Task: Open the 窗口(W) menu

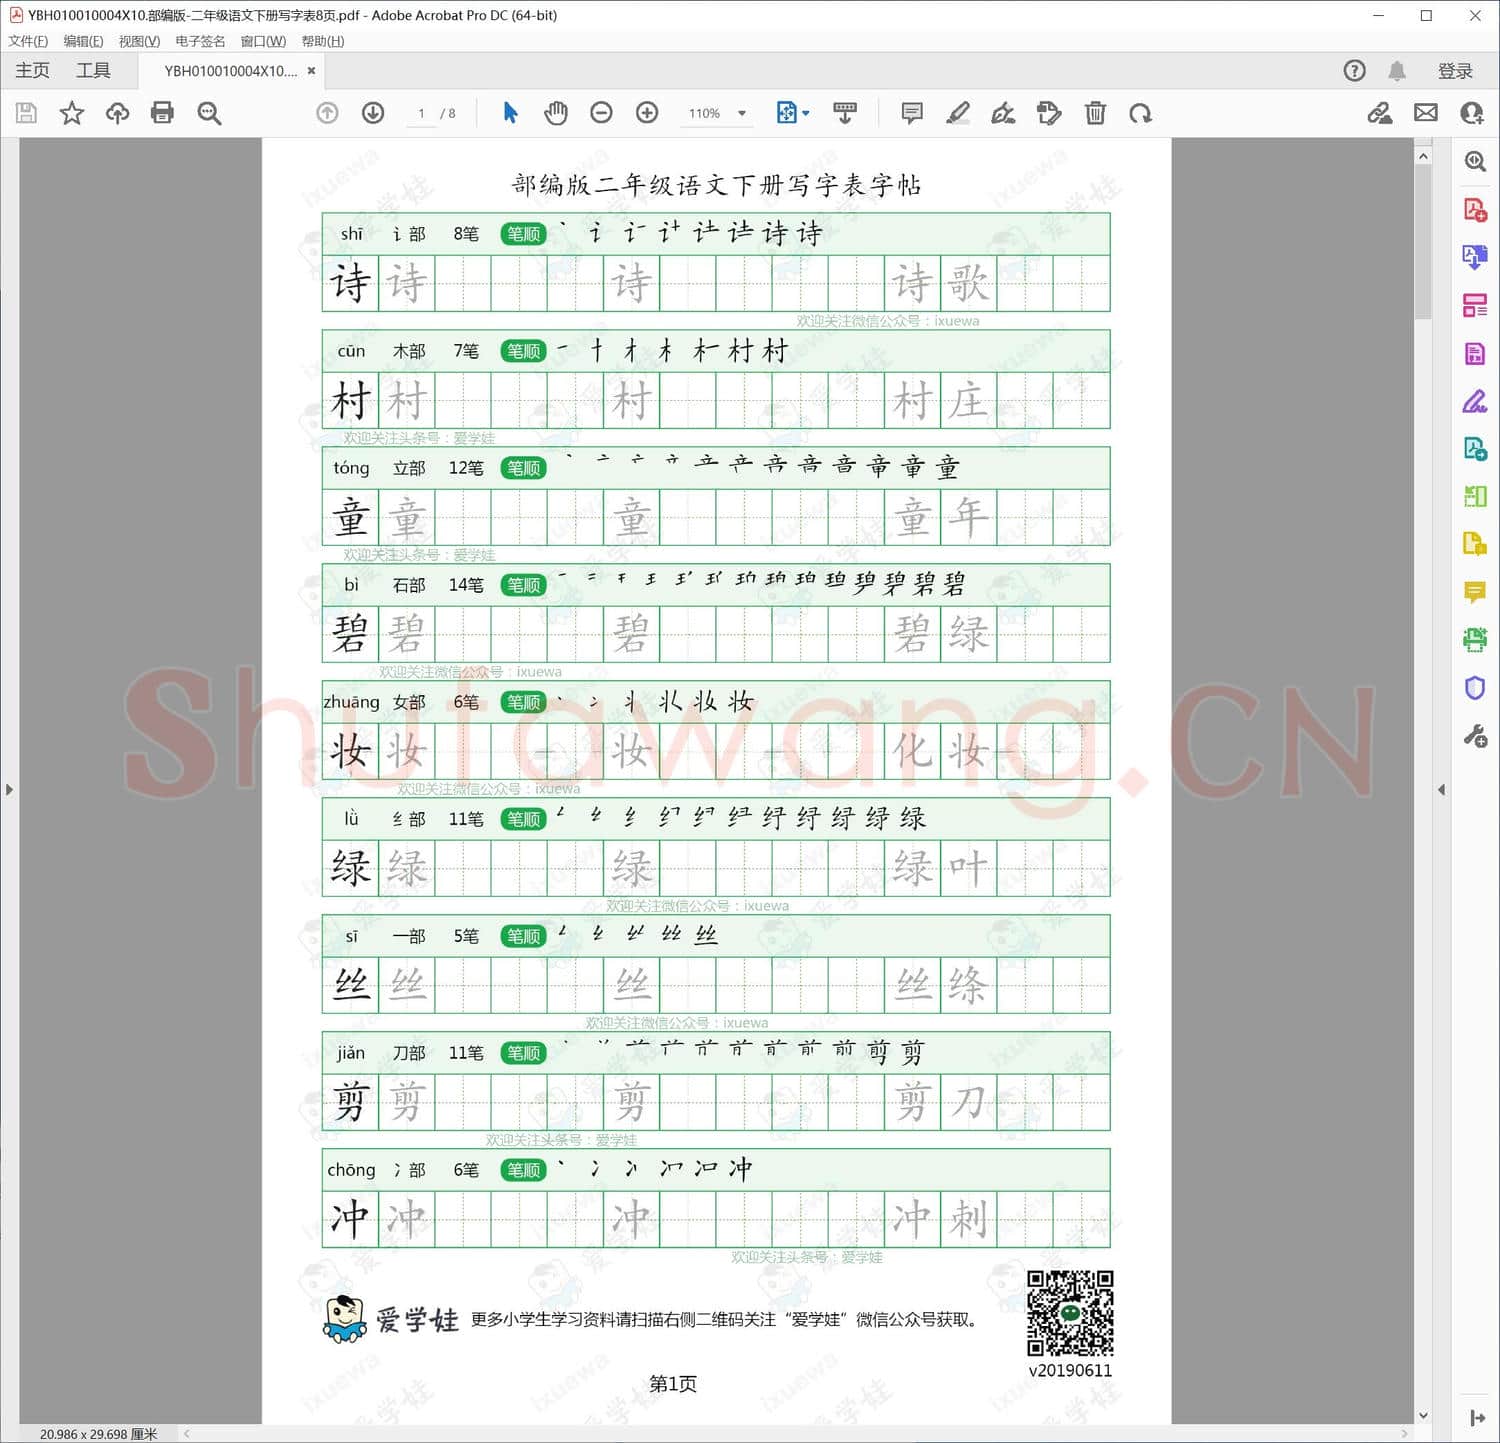Action: click(x=263, y=41)
